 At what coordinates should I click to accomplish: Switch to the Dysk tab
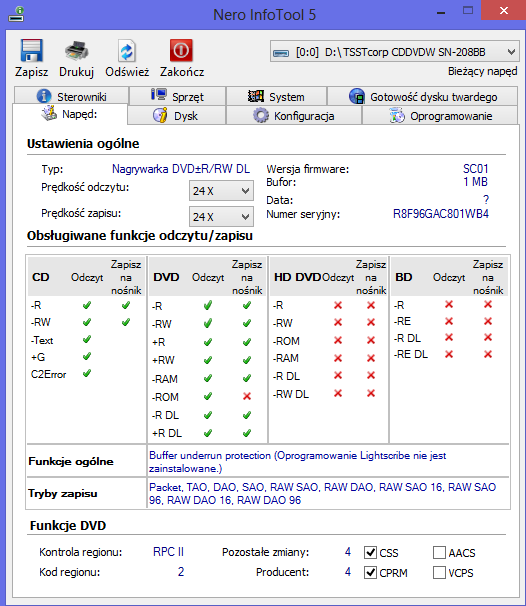[x=176, y=116]
